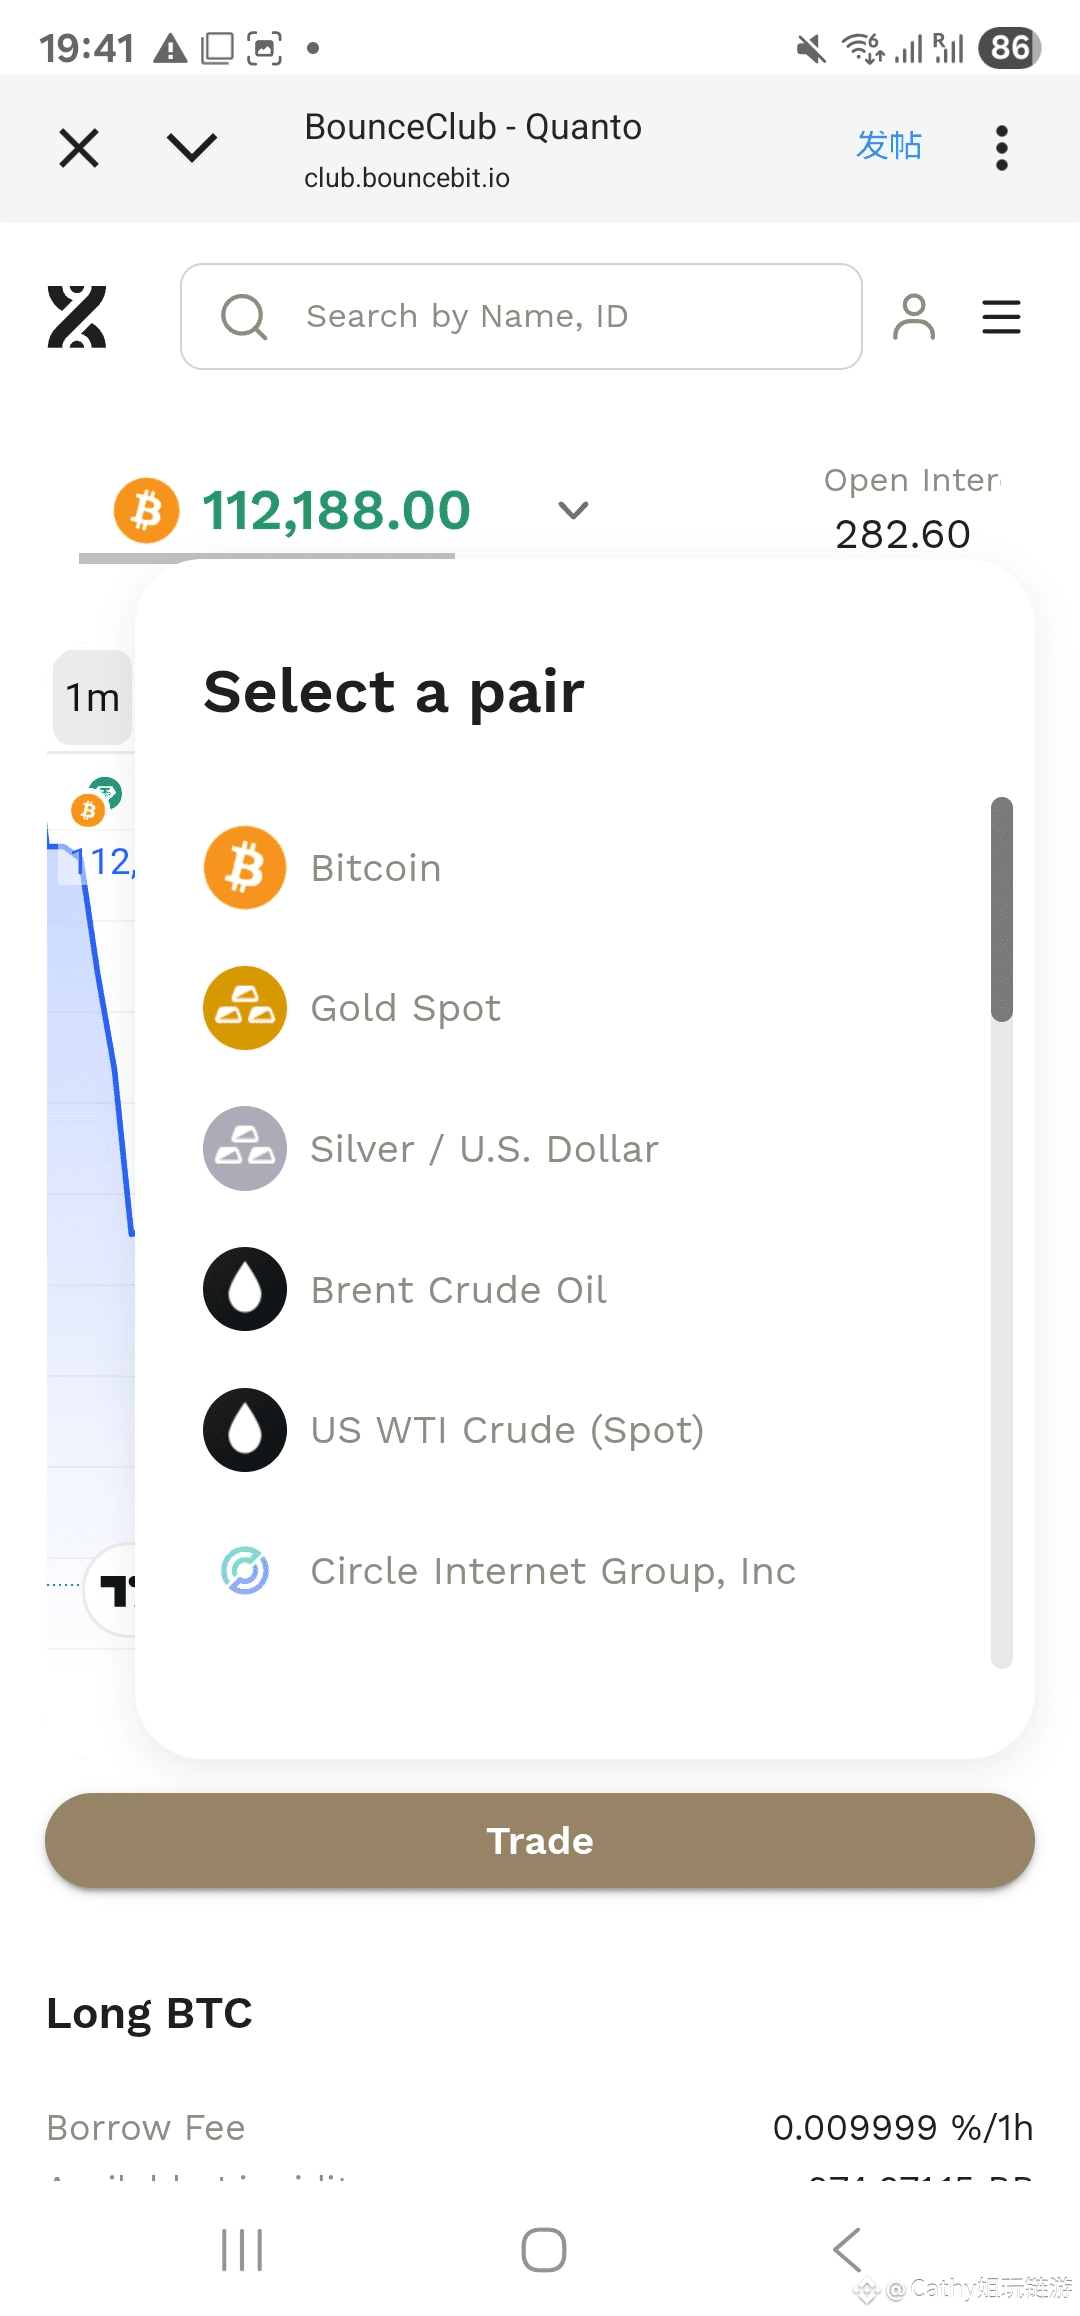Tap the Trade button
The image size is (1080, 2316).
coord(540,1840)
